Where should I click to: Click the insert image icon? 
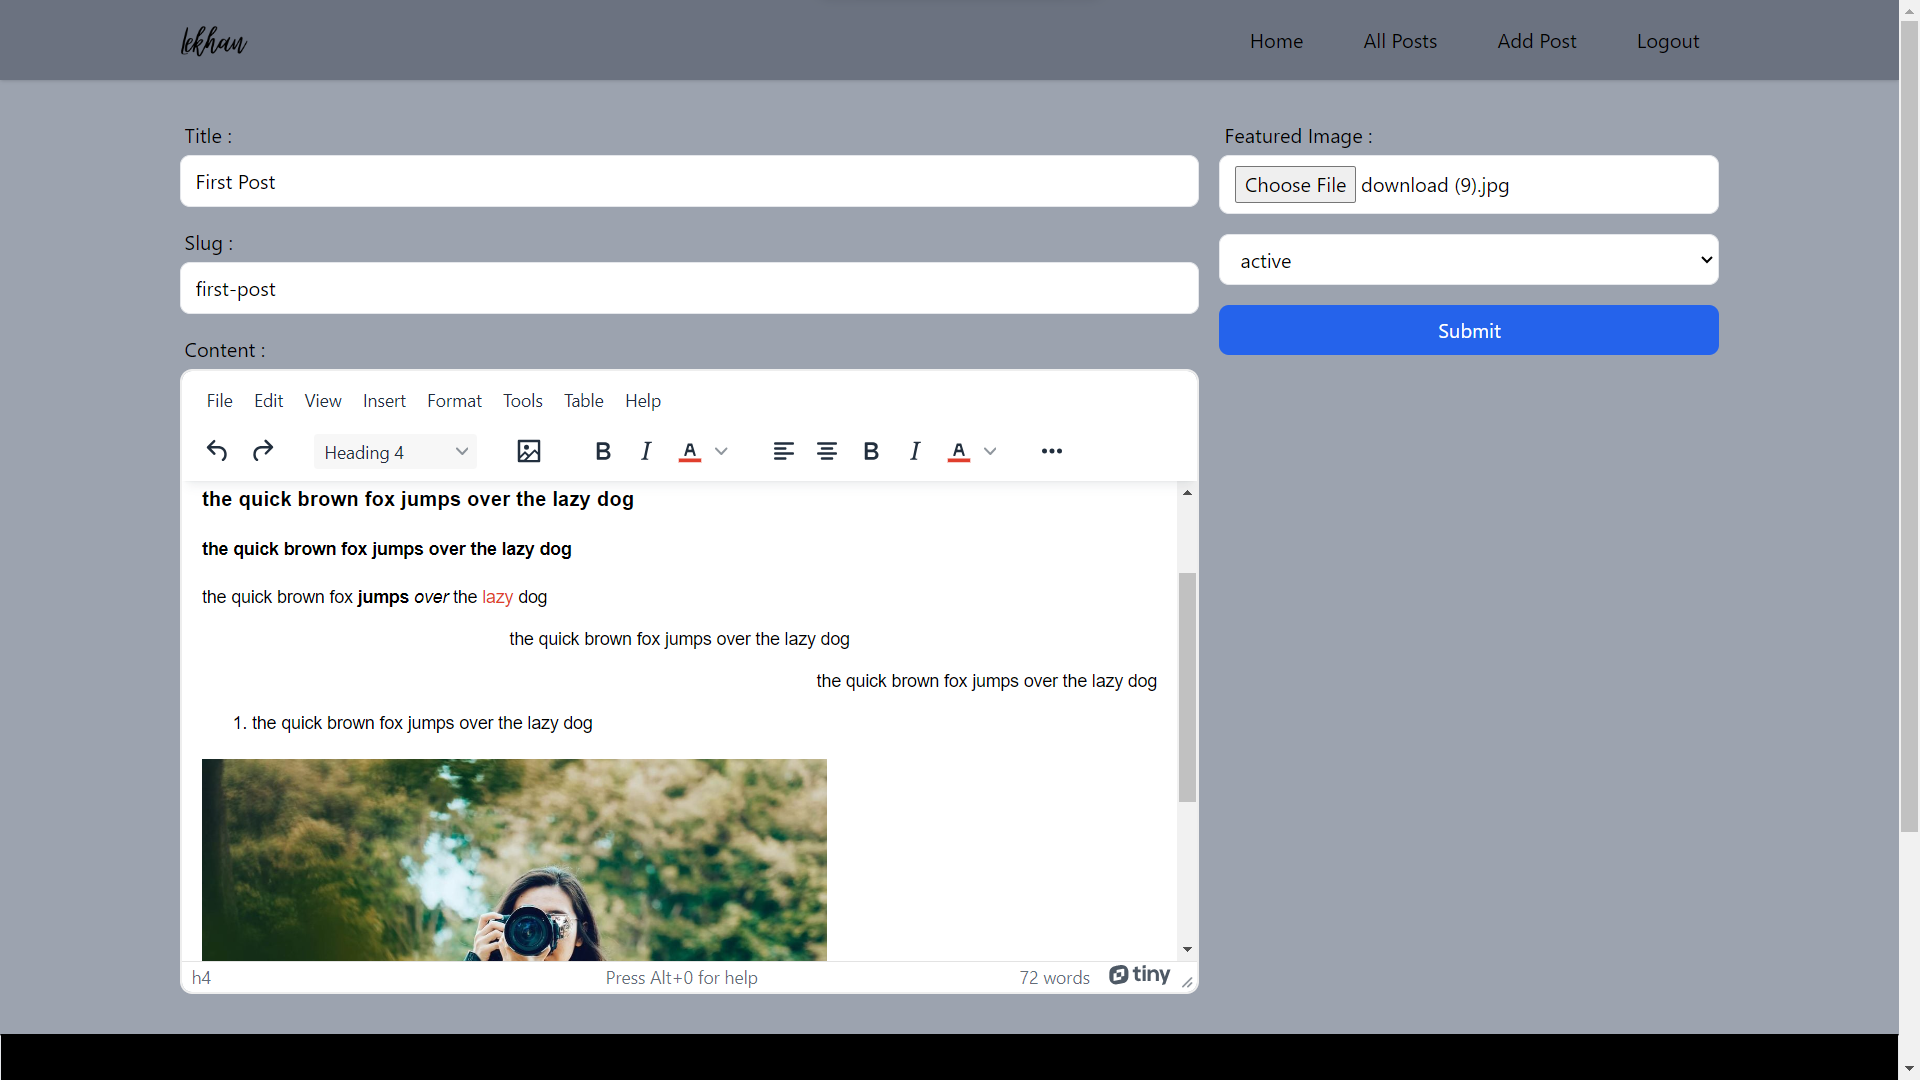(x=529, y=451)
